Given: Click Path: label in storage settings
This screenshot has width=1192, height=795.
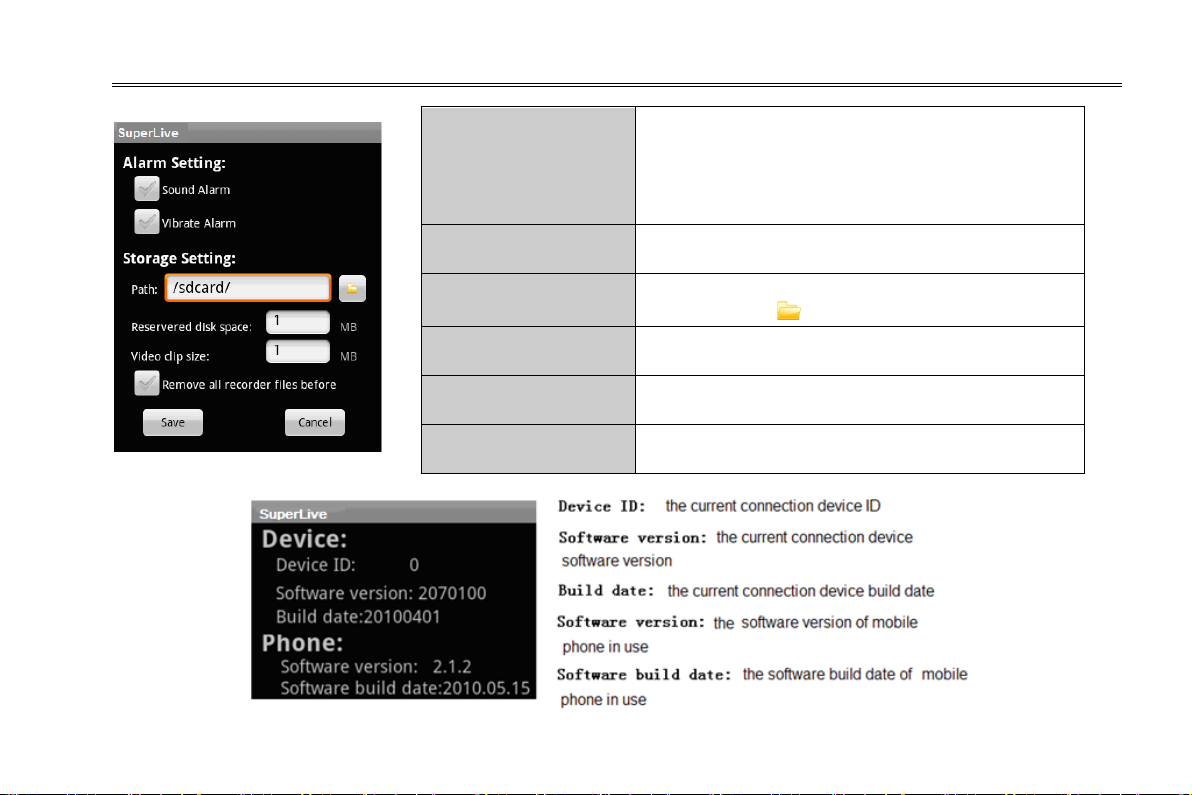Looking at the screenshot, I should (144, 290).
